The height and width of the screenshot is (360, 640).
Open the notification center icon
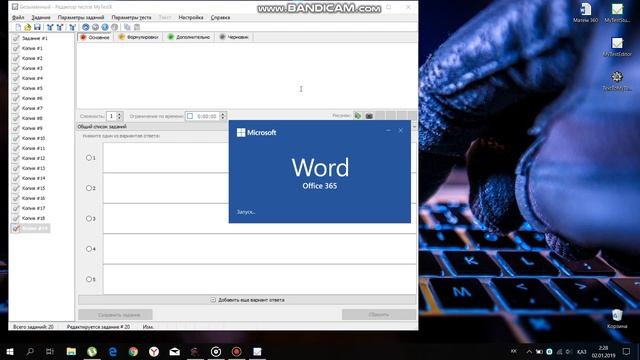pyautogui.click(x=627, y=351)
